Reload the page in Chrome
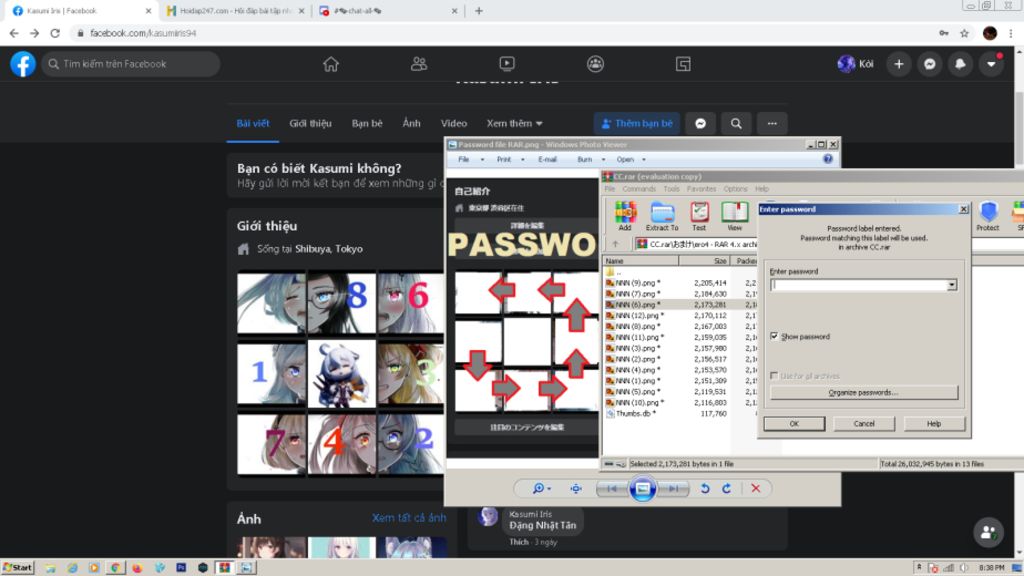This screenshot has width=1024, height=576. tap(55, 33)
